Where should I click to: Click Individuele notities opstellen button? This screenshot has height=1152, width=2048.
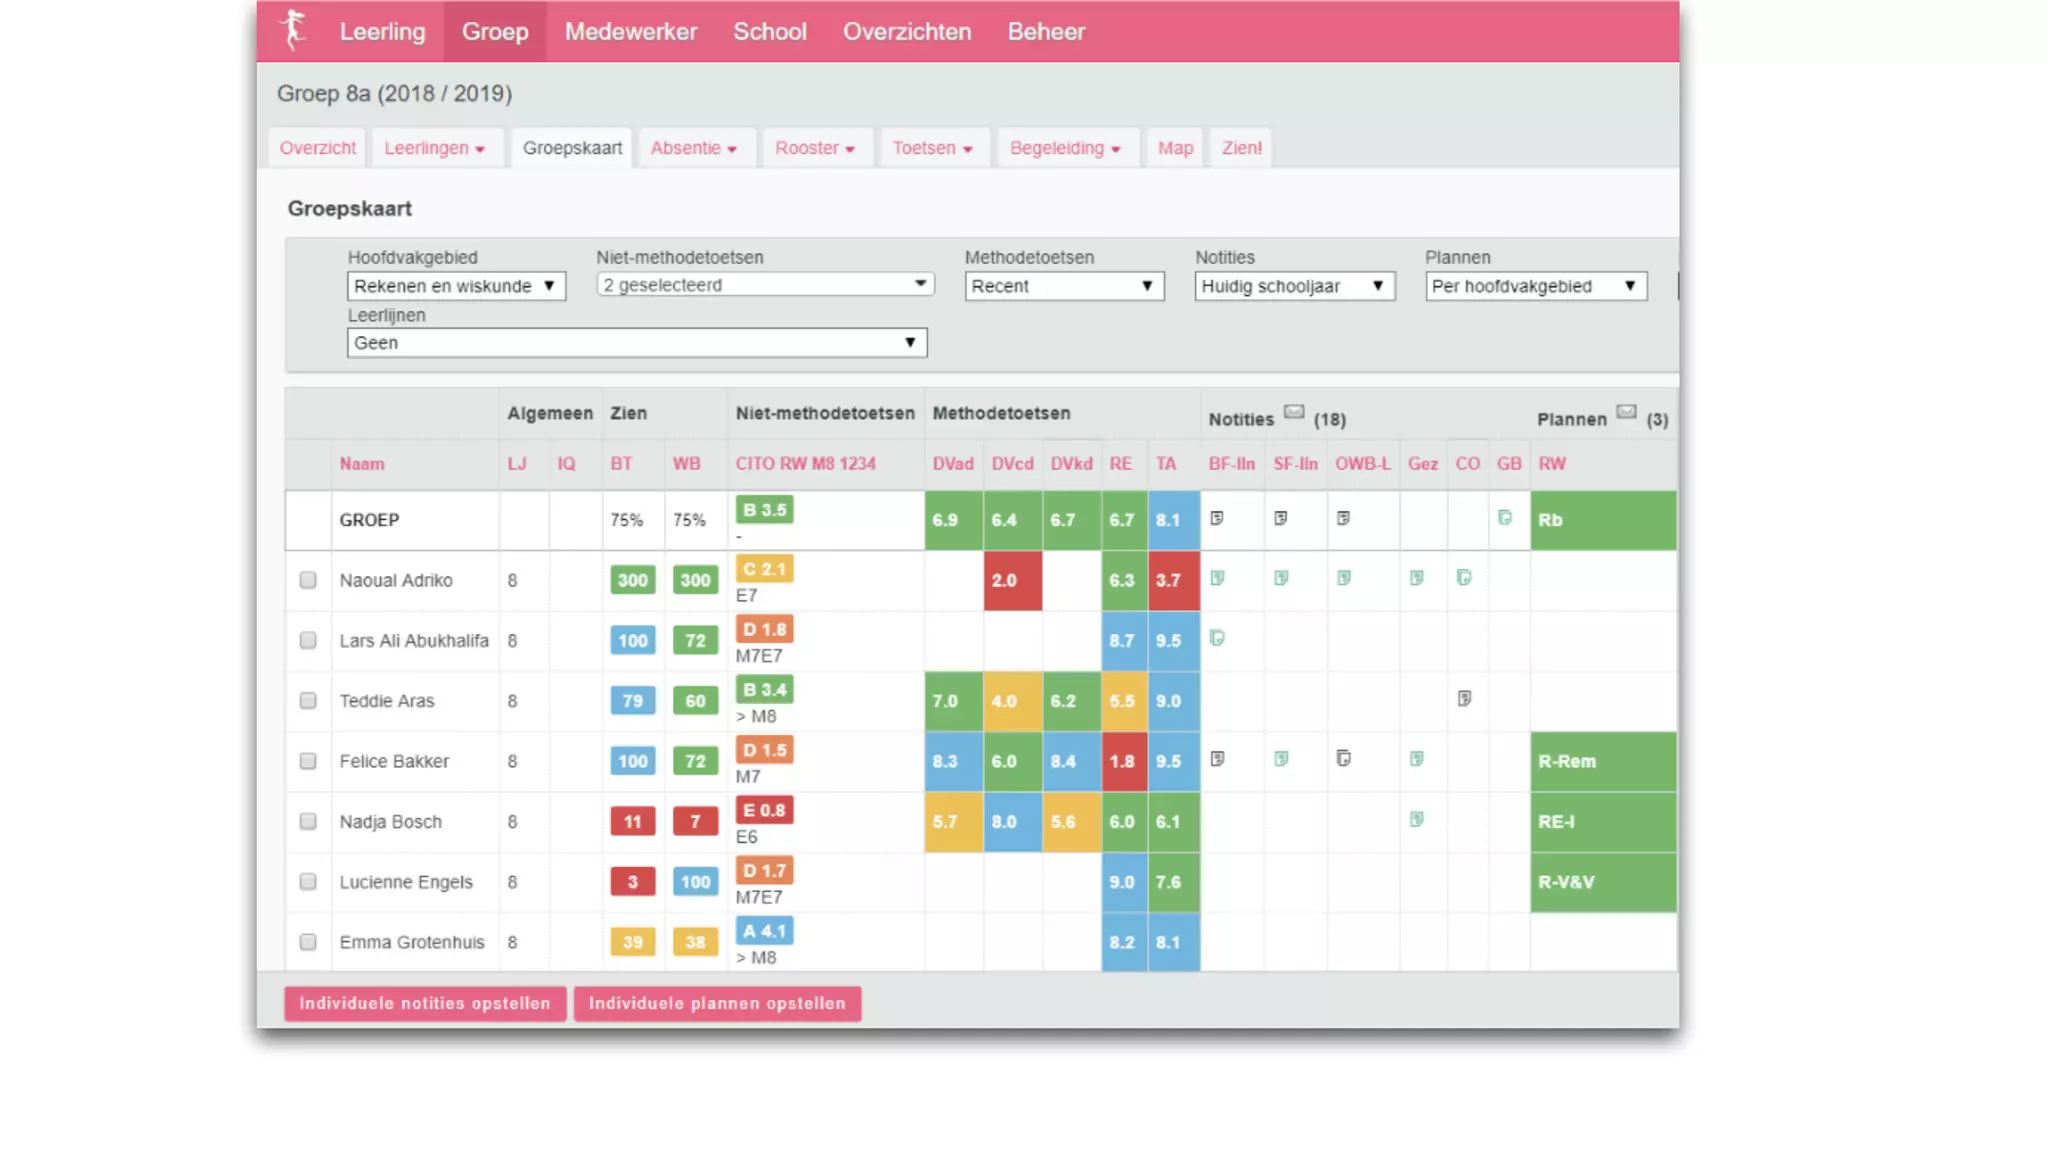pyautogui.click(x=425, y=1003)
